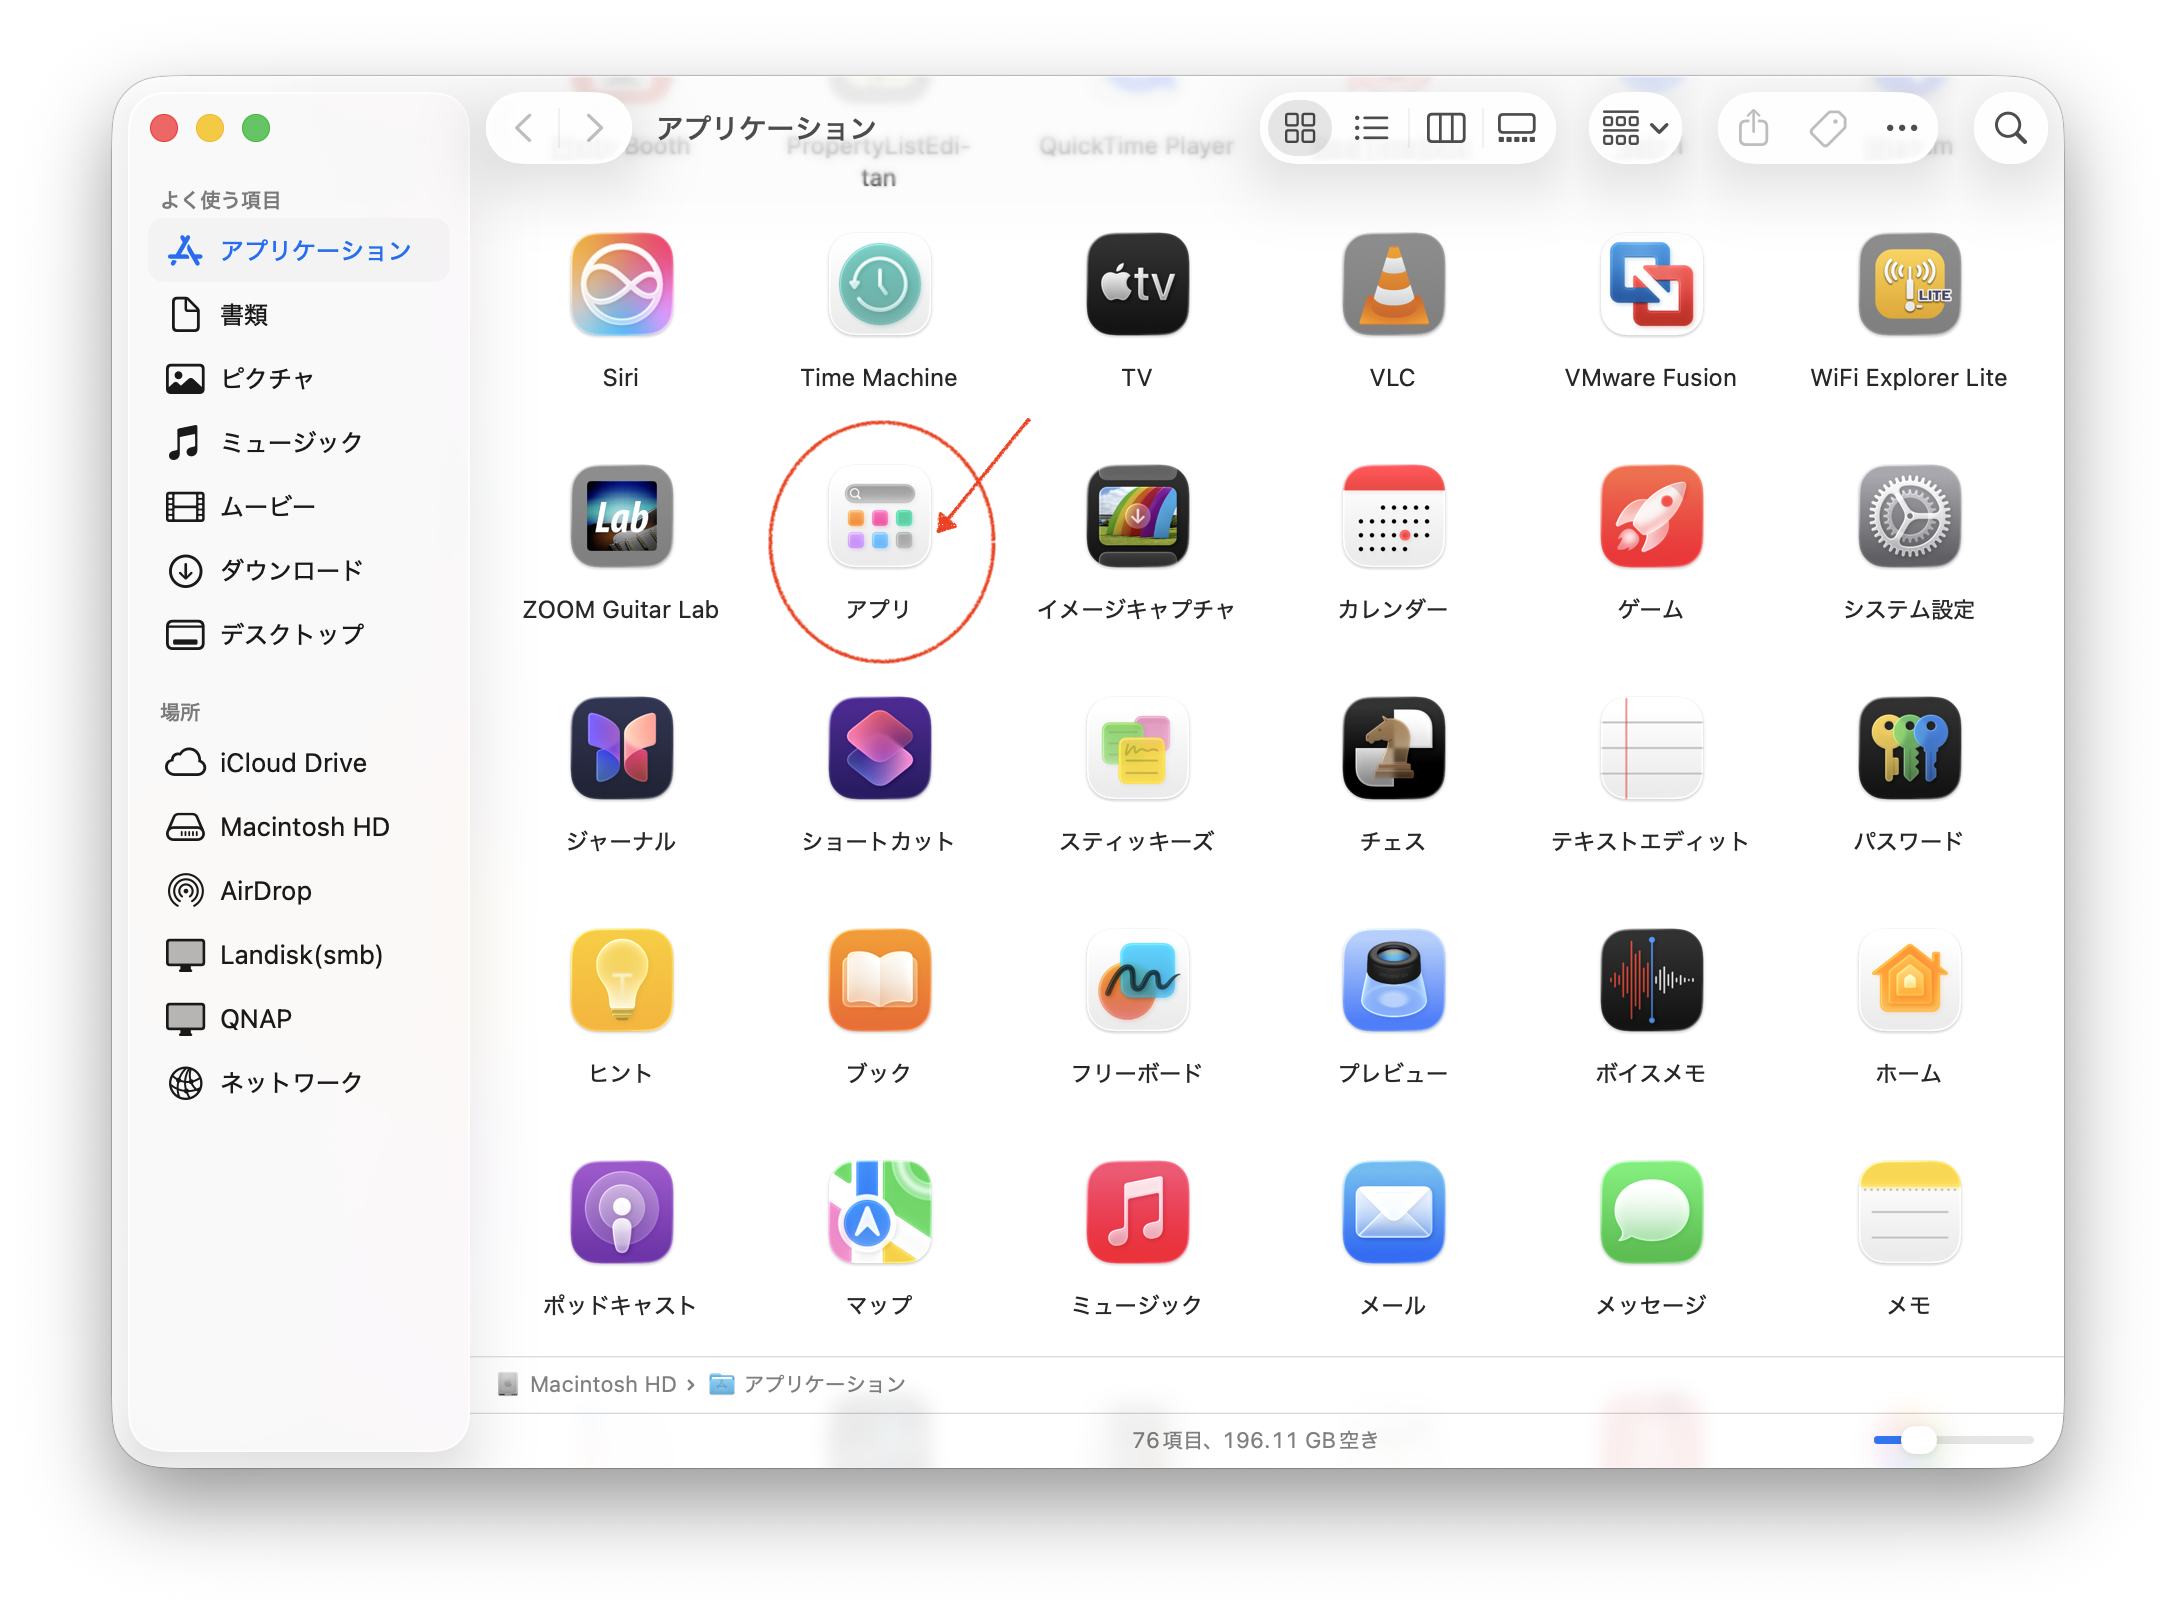The width and height of the screenshot is (2176, 1616).
Task: Click the forward navigation button
Action: (x=595, y=128)
